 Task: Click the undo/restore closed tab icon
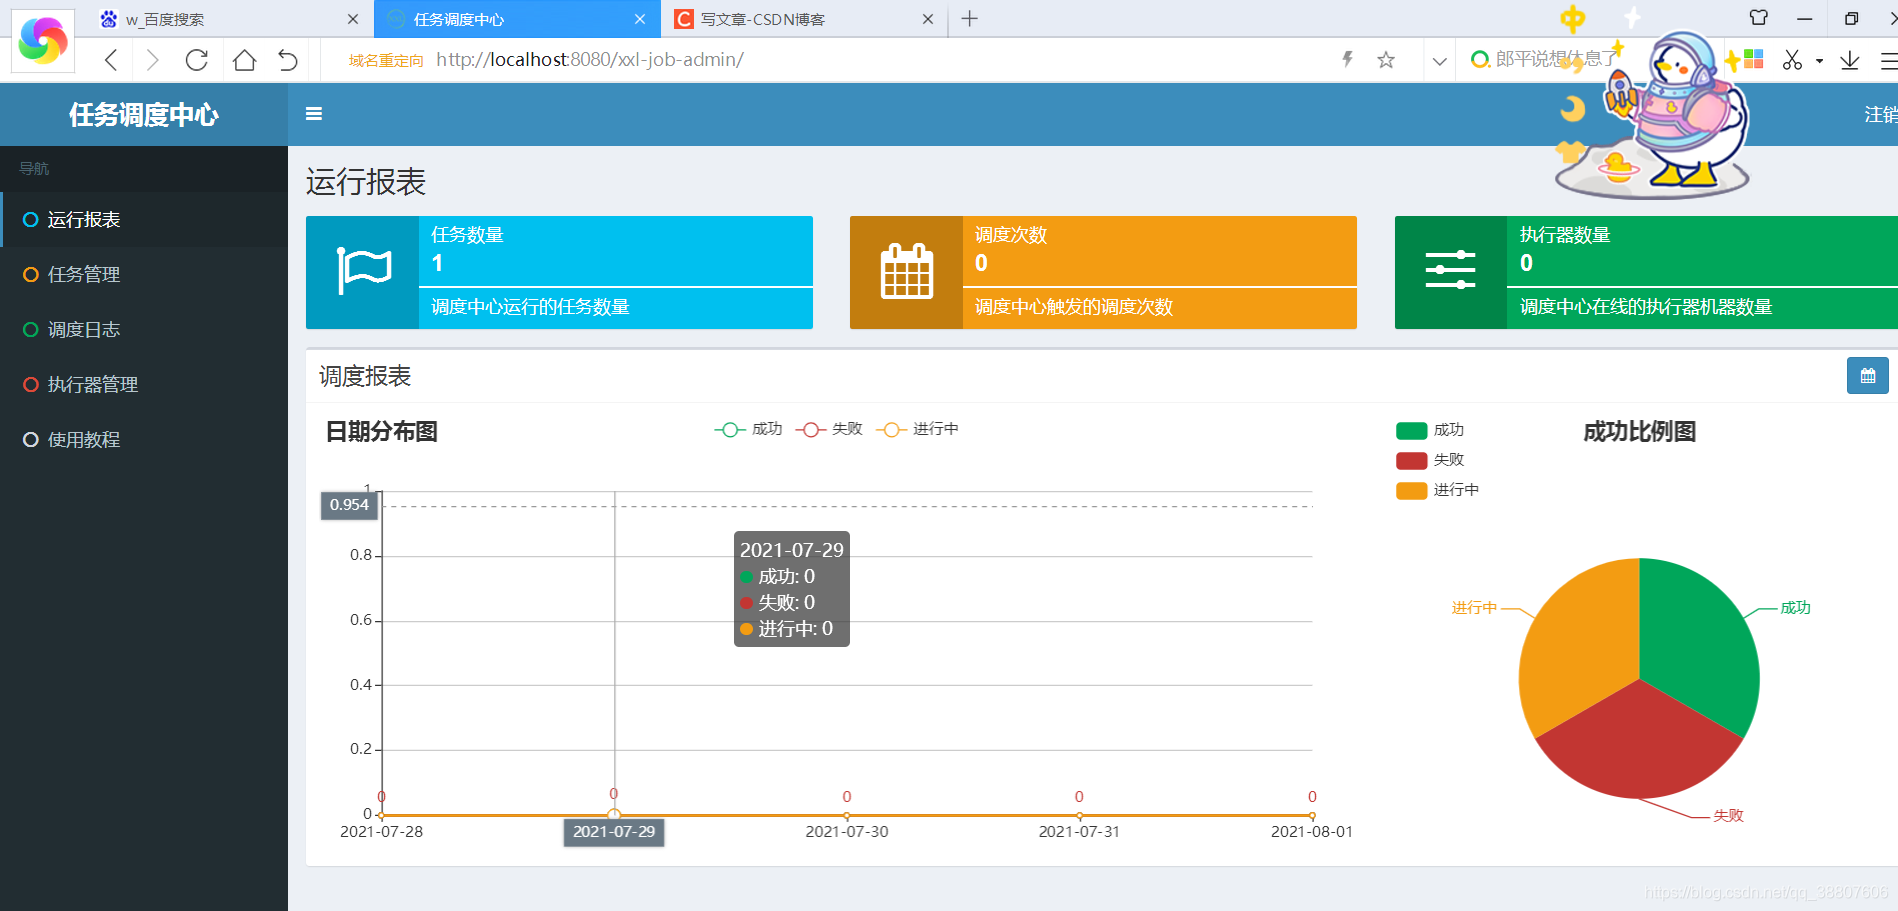288,60
